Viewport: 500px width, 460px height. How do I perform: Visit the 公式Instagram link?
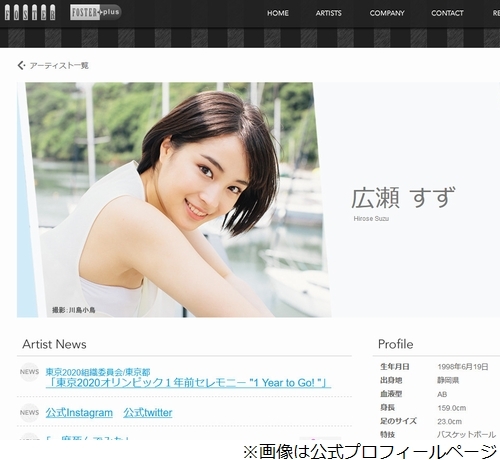tap(79, 413)
